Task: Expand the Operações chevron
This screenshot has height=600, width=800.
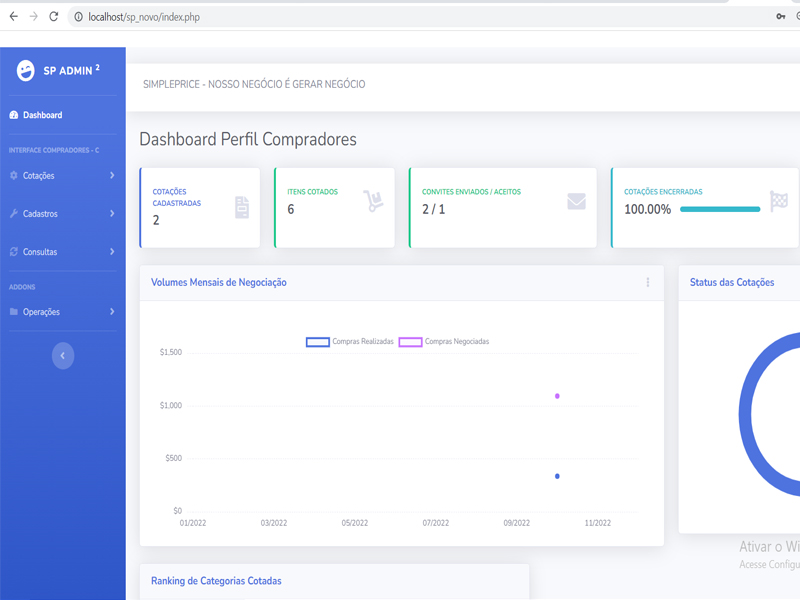Action: click(112, 311)
